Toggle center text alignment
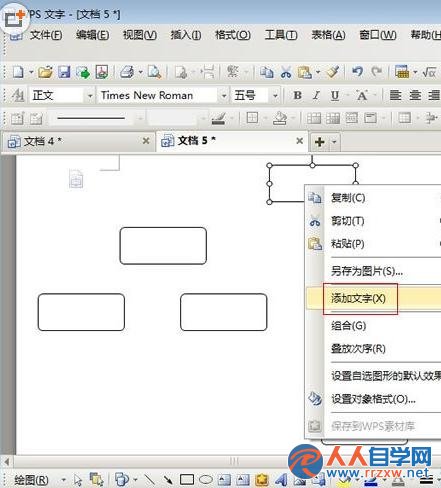This screenshot has height=488, width=441. pos(415,95)
